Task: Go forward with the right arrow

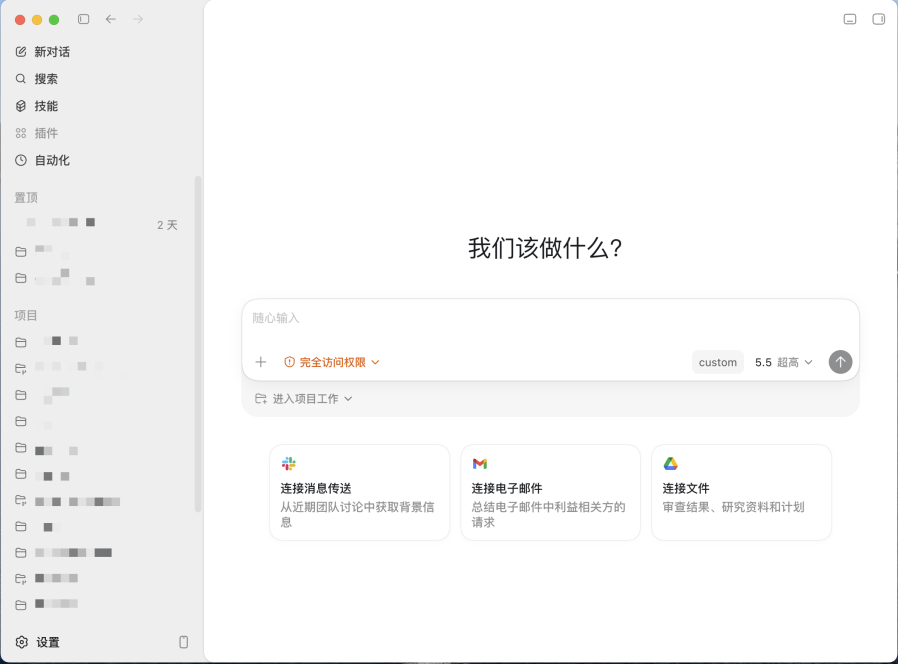Action: (138, 19)
